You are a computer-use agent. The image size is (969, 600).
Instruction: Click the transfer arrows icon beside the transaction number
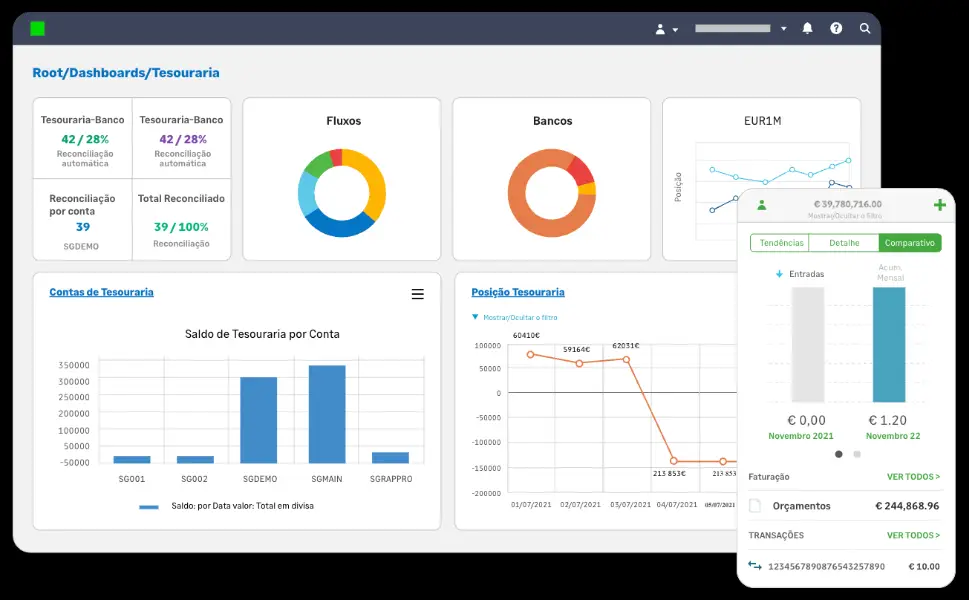[755, 566]
